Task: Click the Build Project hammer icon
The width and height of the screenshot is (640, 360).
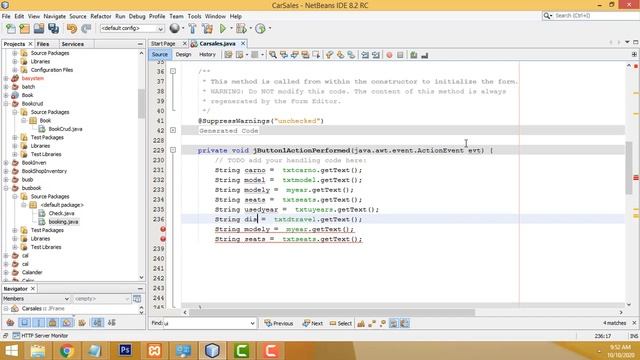Action: (192, 29)
